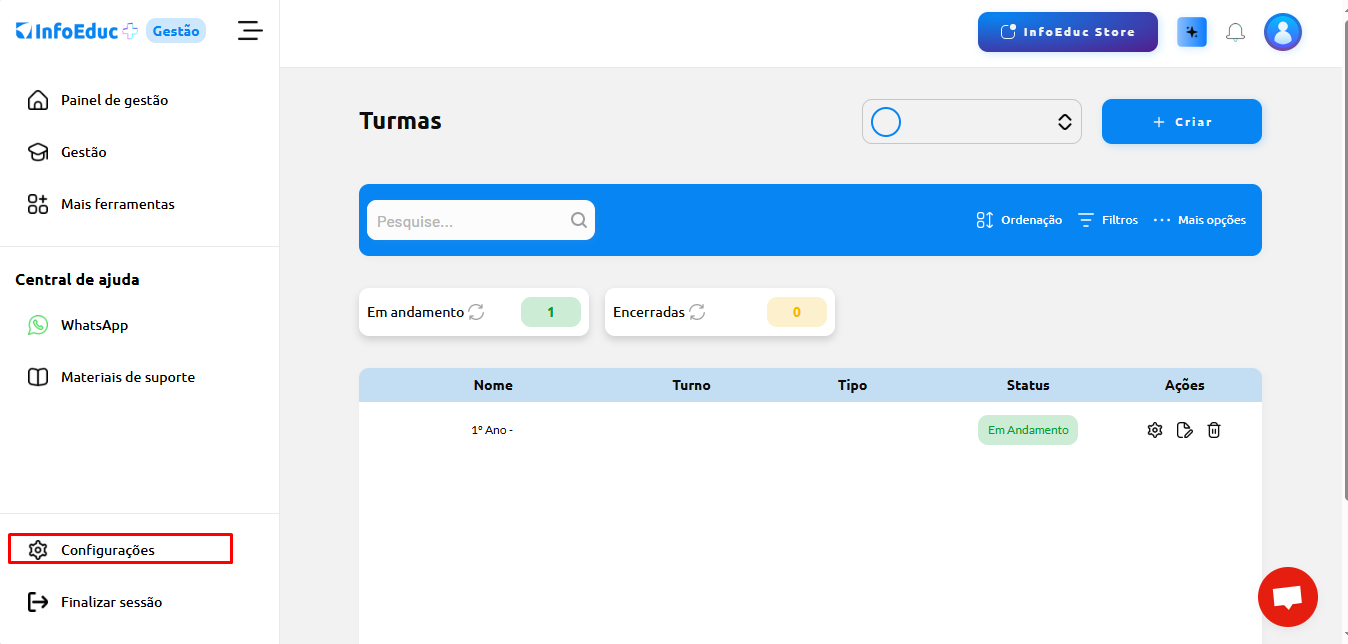Screen dimensions: 1348x644
Task: Click the green count badge showing 1
Action: 551,312
